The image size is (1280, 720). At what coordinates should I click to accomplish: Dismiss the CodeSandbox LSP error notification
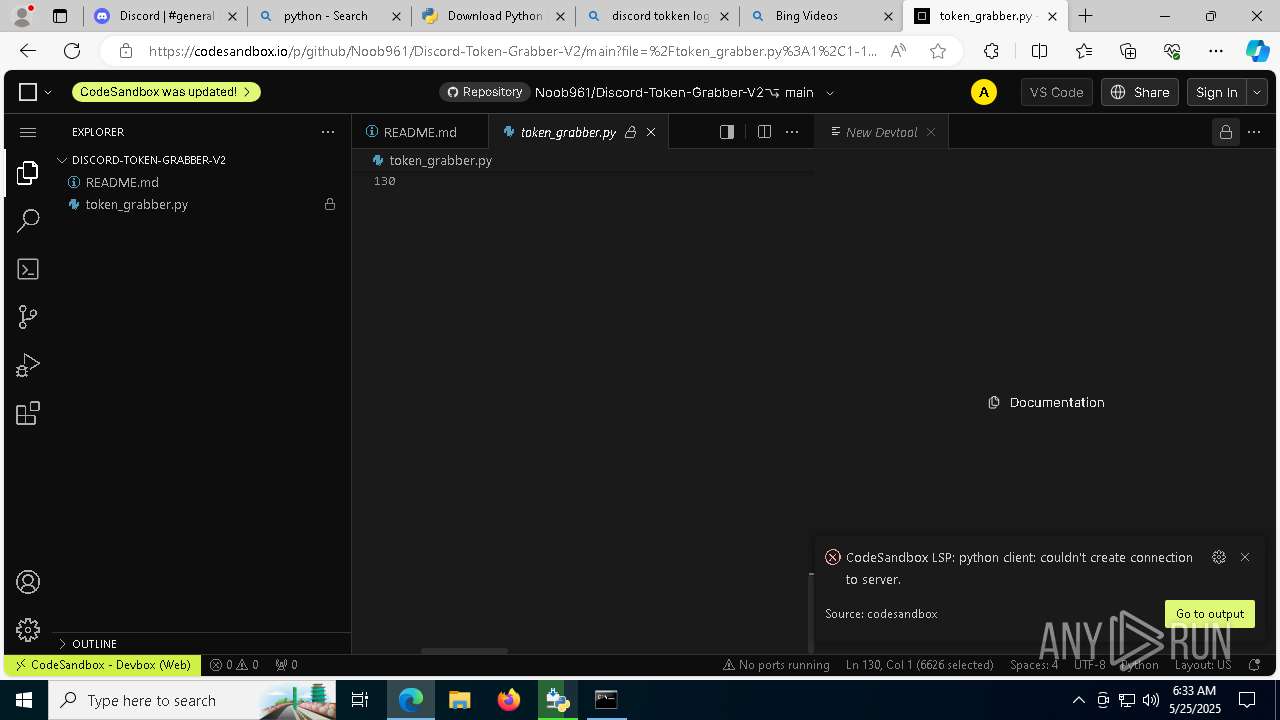point(1245,557)
